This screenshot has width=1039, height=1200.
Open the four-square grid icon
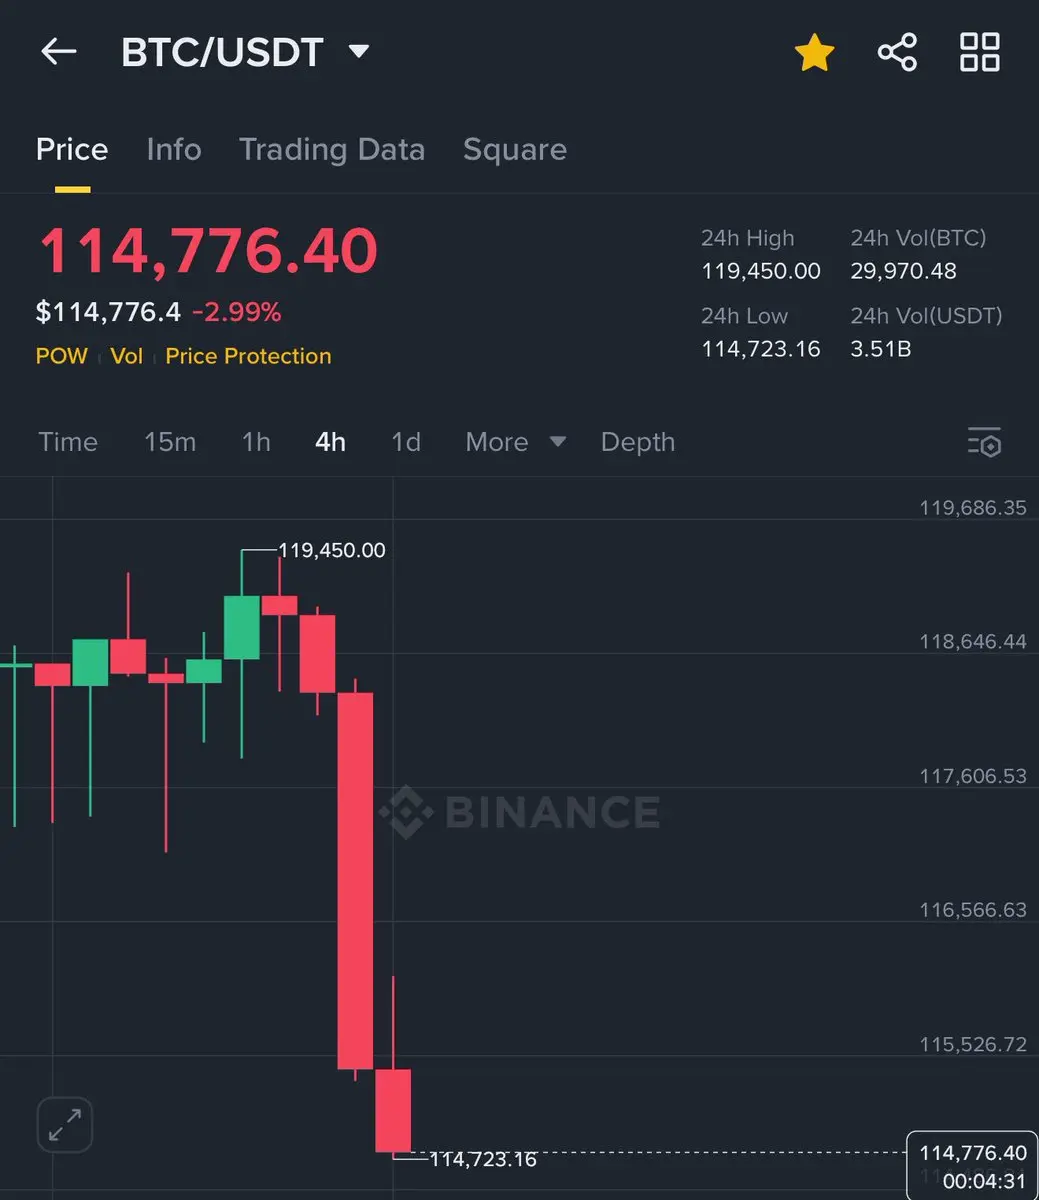[979, 52]
